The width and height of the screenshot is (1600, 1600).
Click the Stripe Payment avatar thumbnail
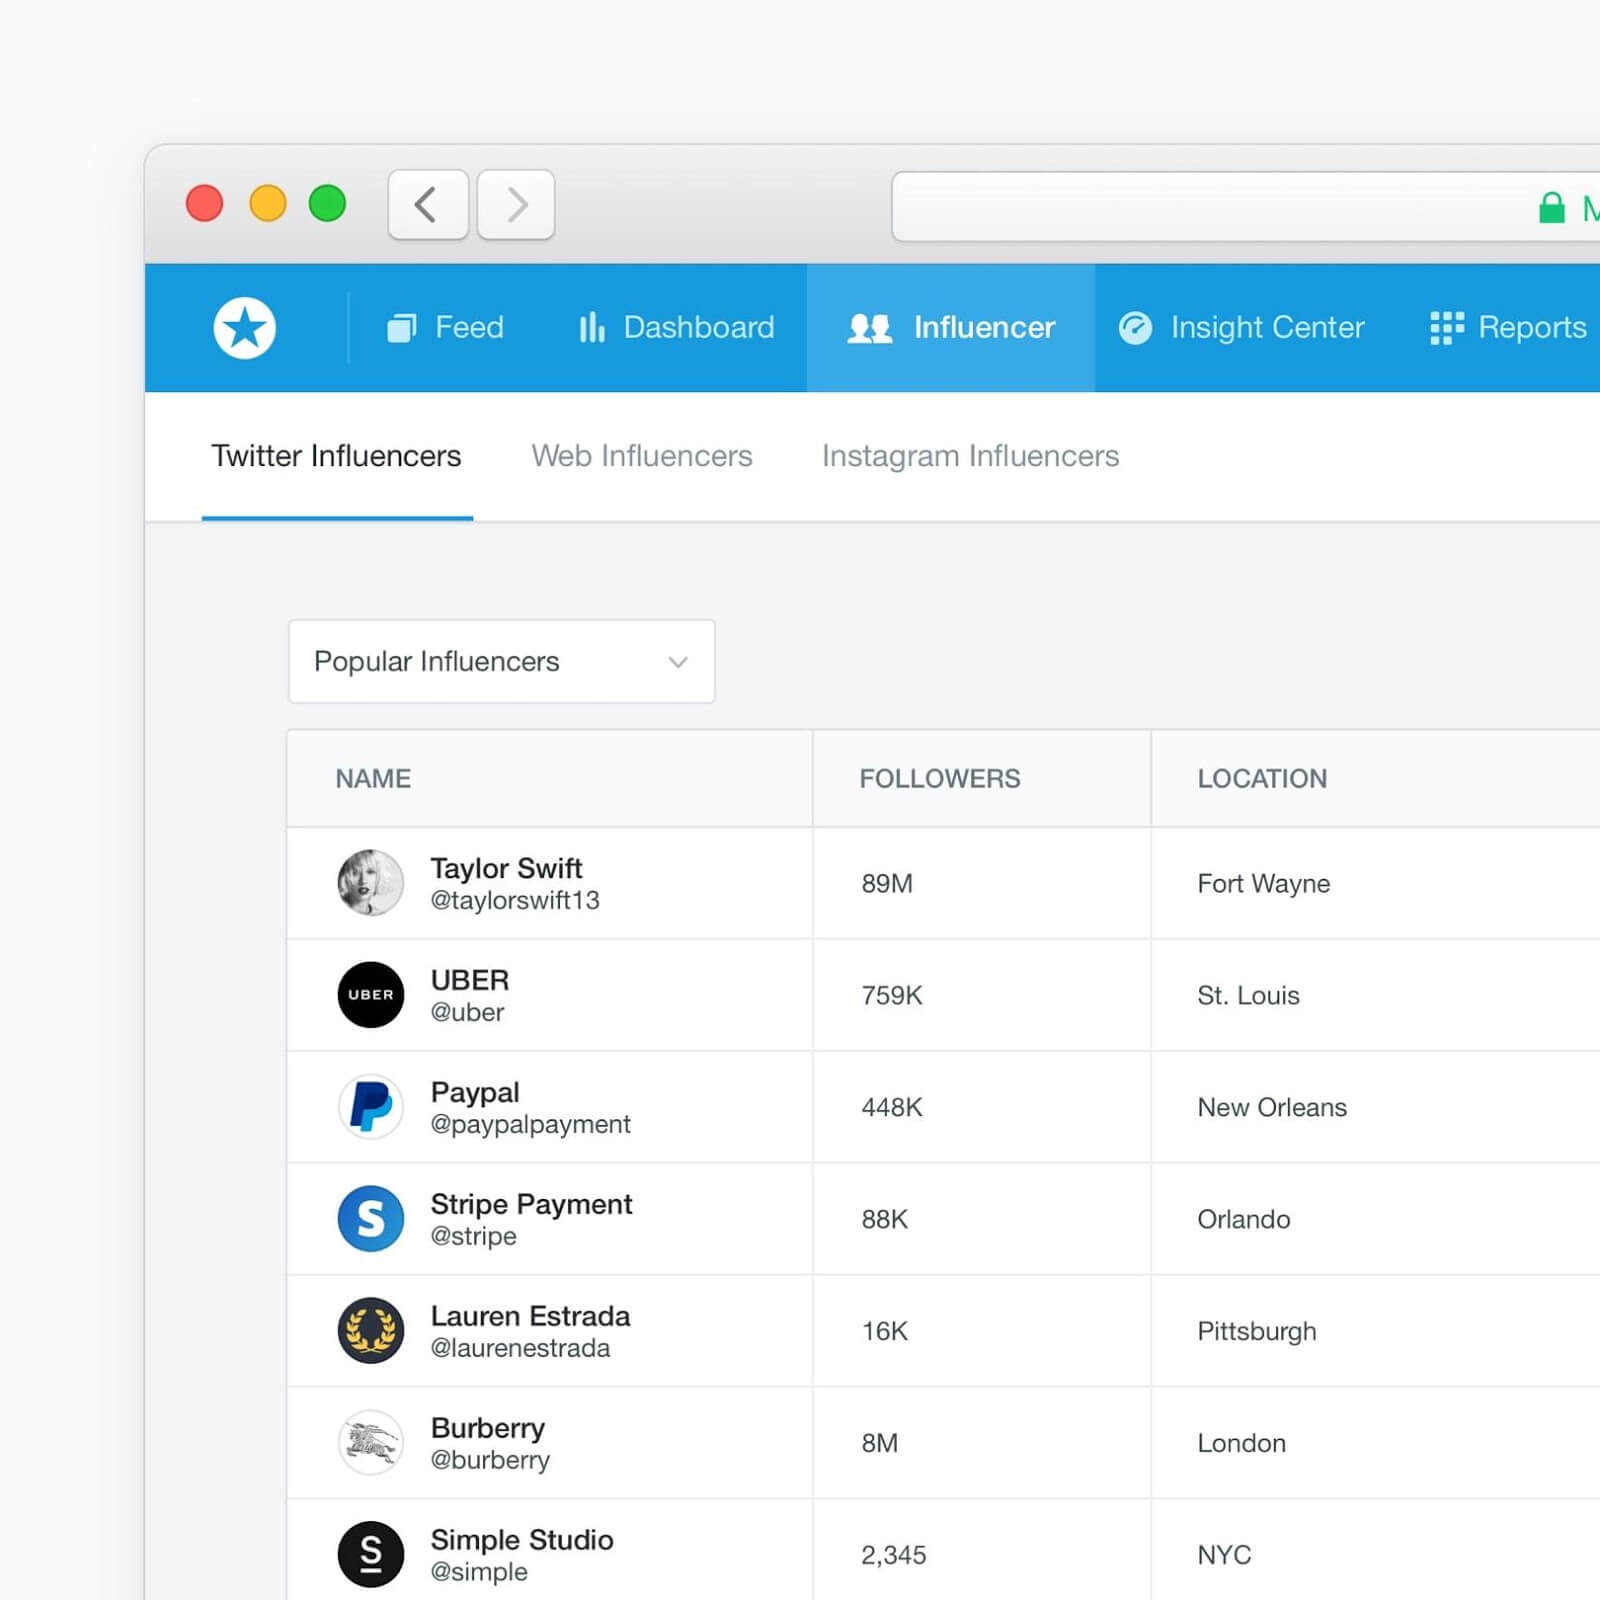(x=371, y=1219)
